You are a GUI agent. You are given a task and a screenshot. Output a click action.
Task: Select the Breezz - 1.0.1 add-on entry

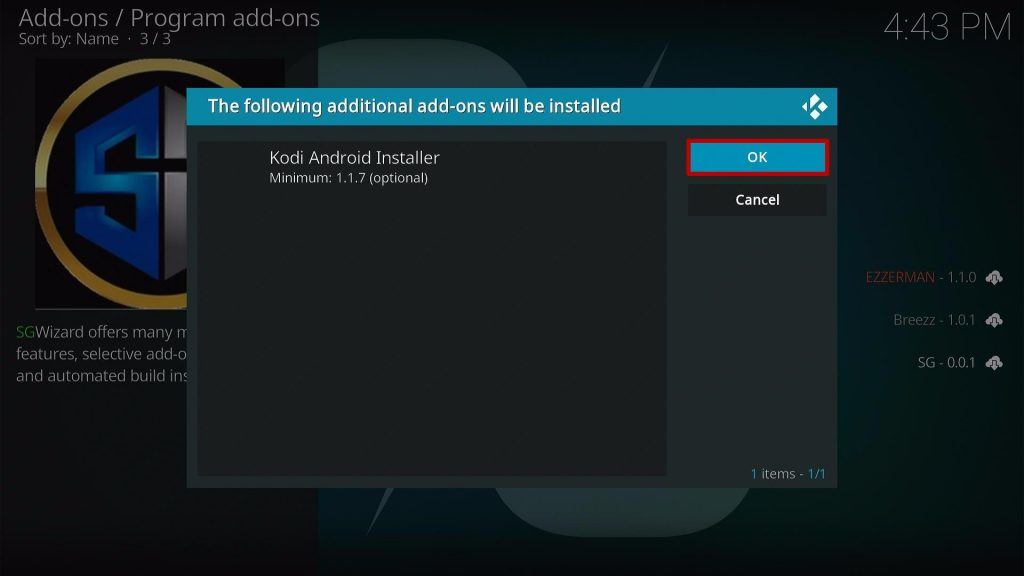934,320
